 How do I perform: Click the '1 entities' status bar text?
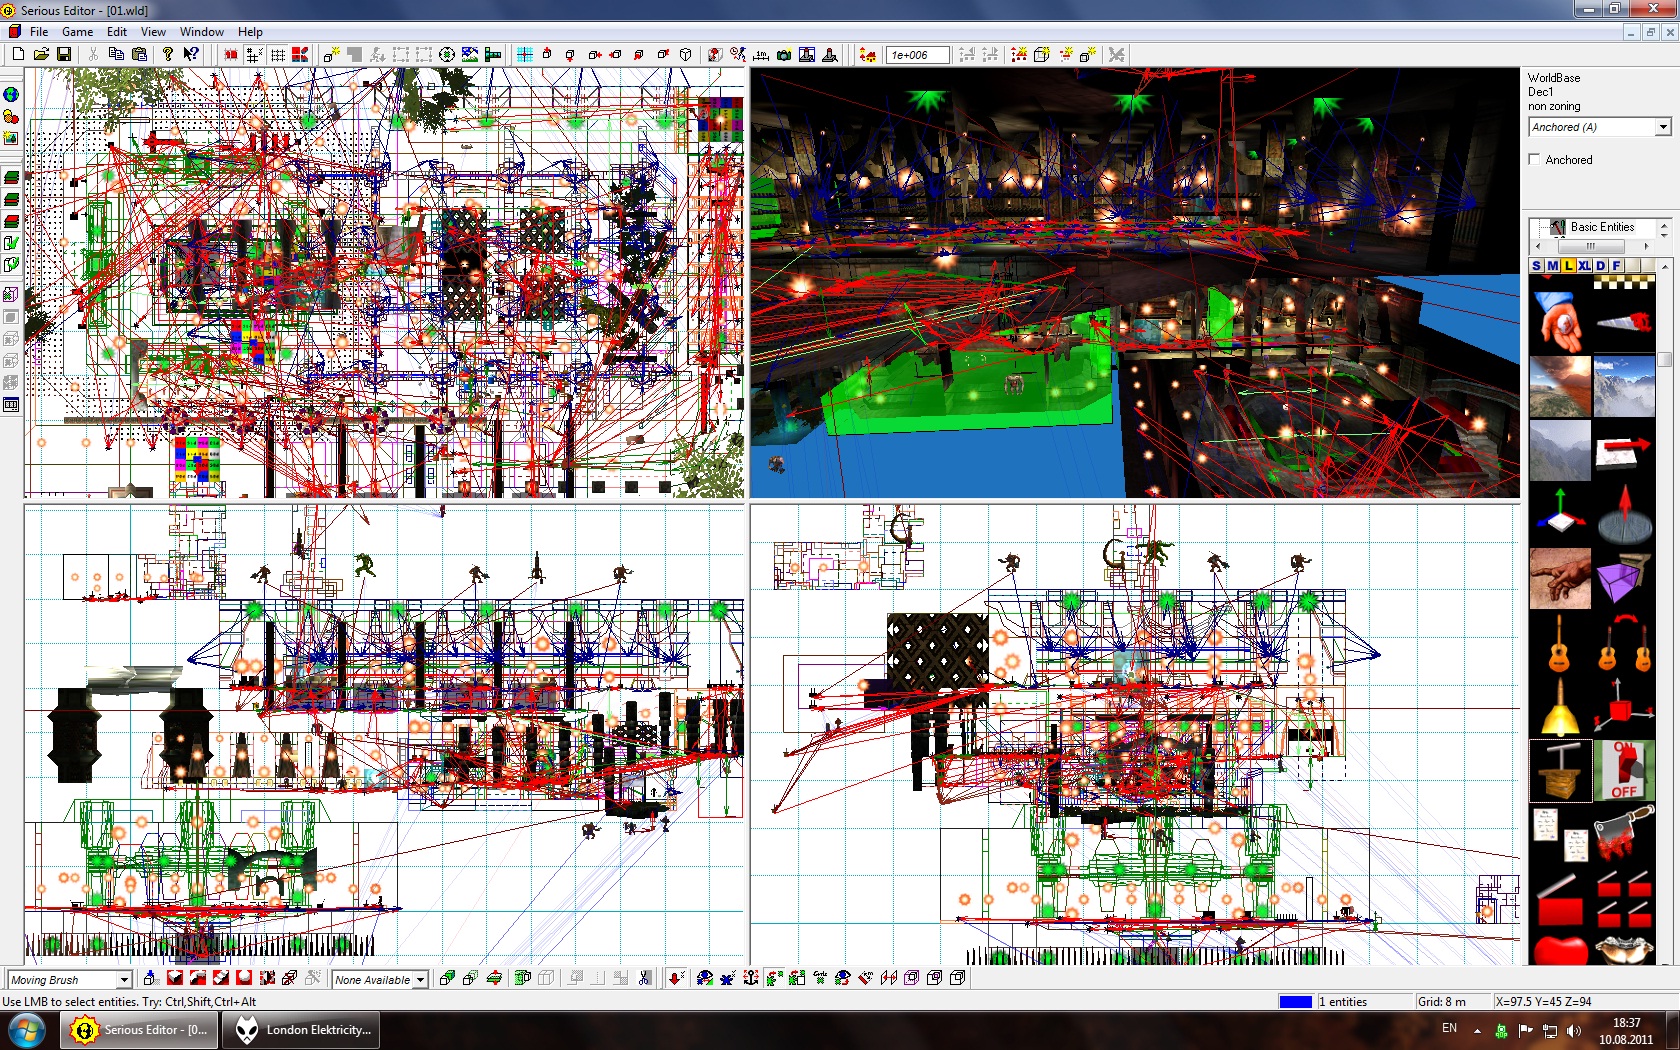point(1343,1001)
